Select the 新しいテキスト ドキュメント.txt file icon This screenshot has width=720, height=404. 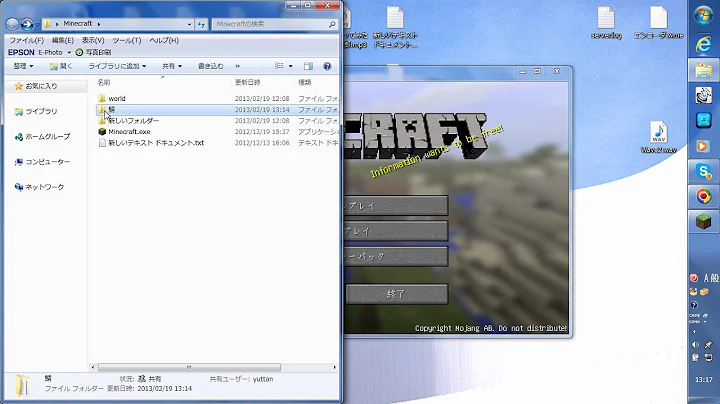click(x=102, y=143)
